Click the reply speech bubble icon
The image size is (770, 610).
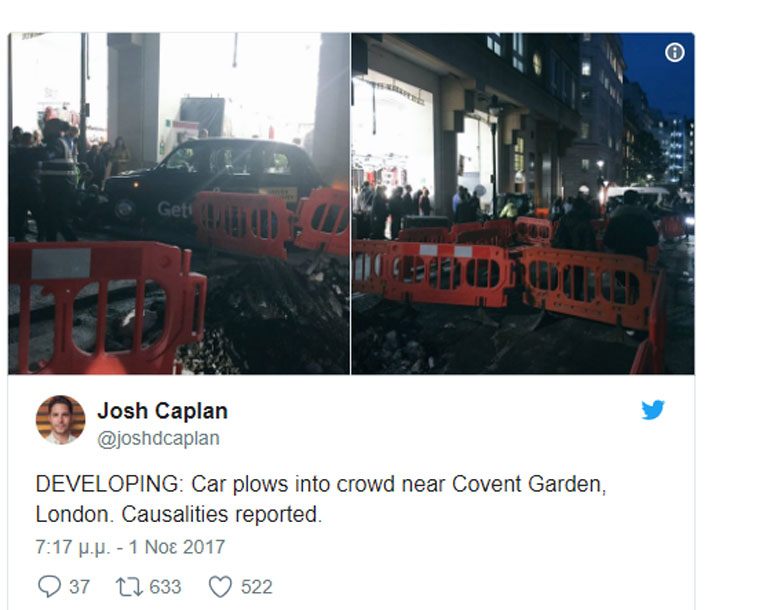[49, 586]
